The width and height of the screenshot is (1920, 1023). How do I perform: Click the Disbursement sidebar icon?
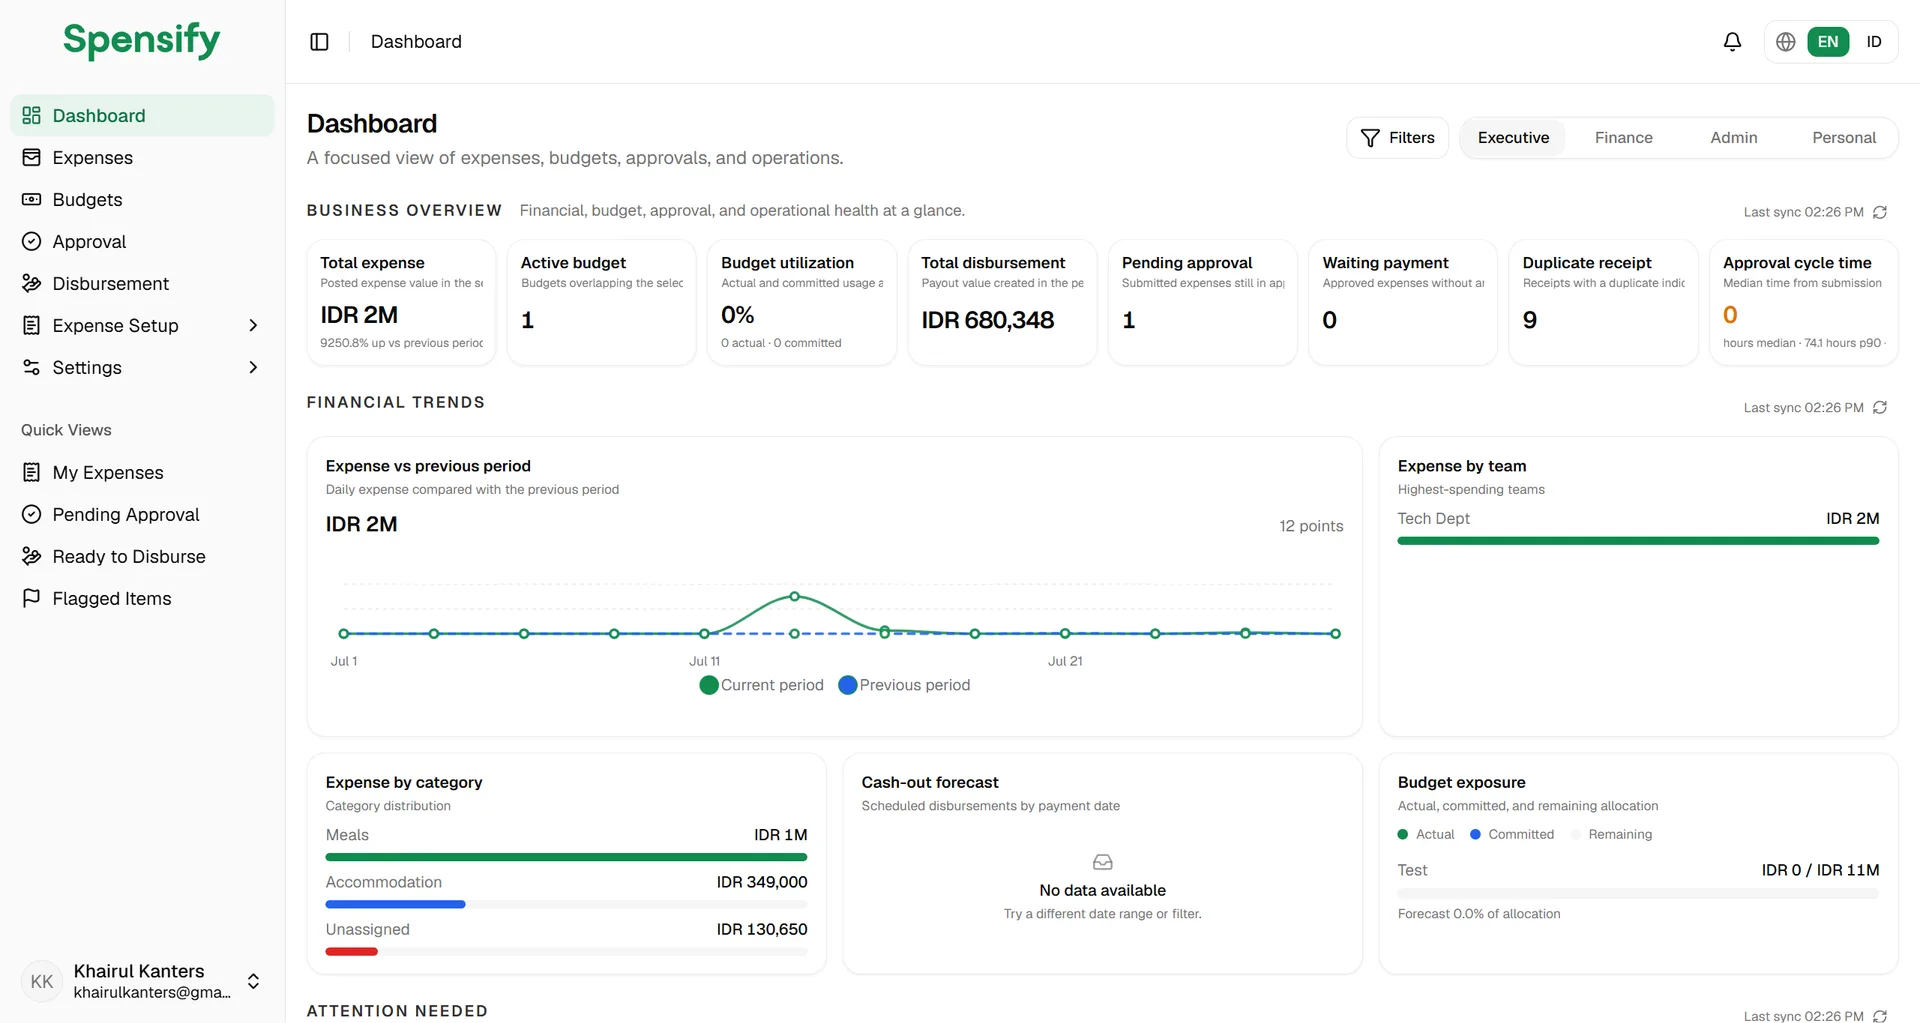pos(32,284)
